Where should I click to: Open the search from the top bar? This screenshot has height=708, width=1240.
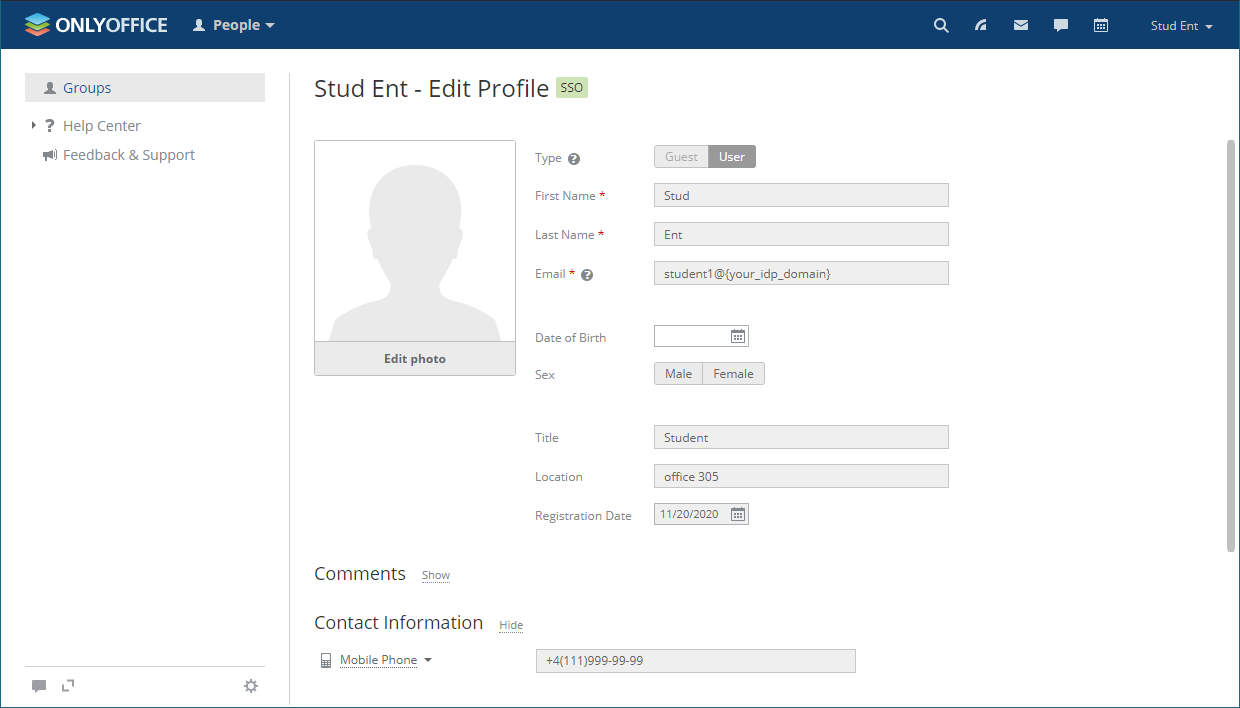pos(941,25)
